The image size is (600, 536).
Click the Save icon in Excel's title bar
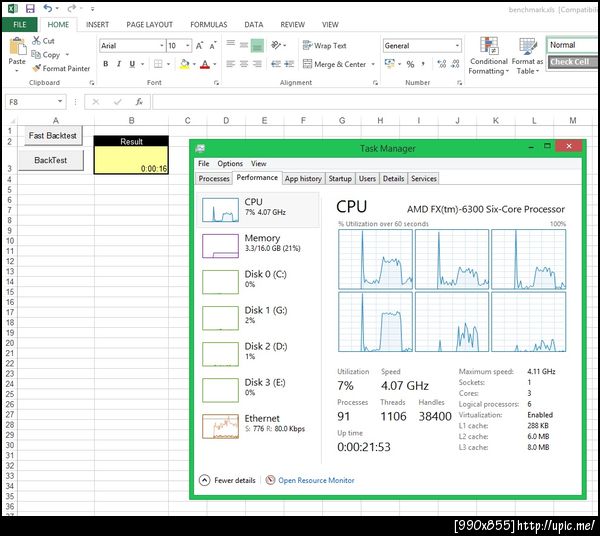click(x=30, y=8)
